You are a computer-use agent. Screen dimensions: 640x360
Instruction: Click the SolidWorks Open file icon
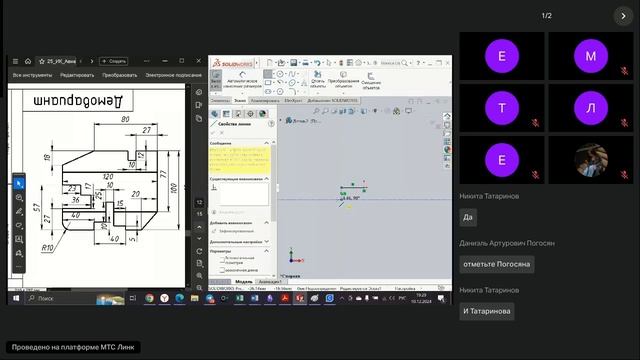281,62
